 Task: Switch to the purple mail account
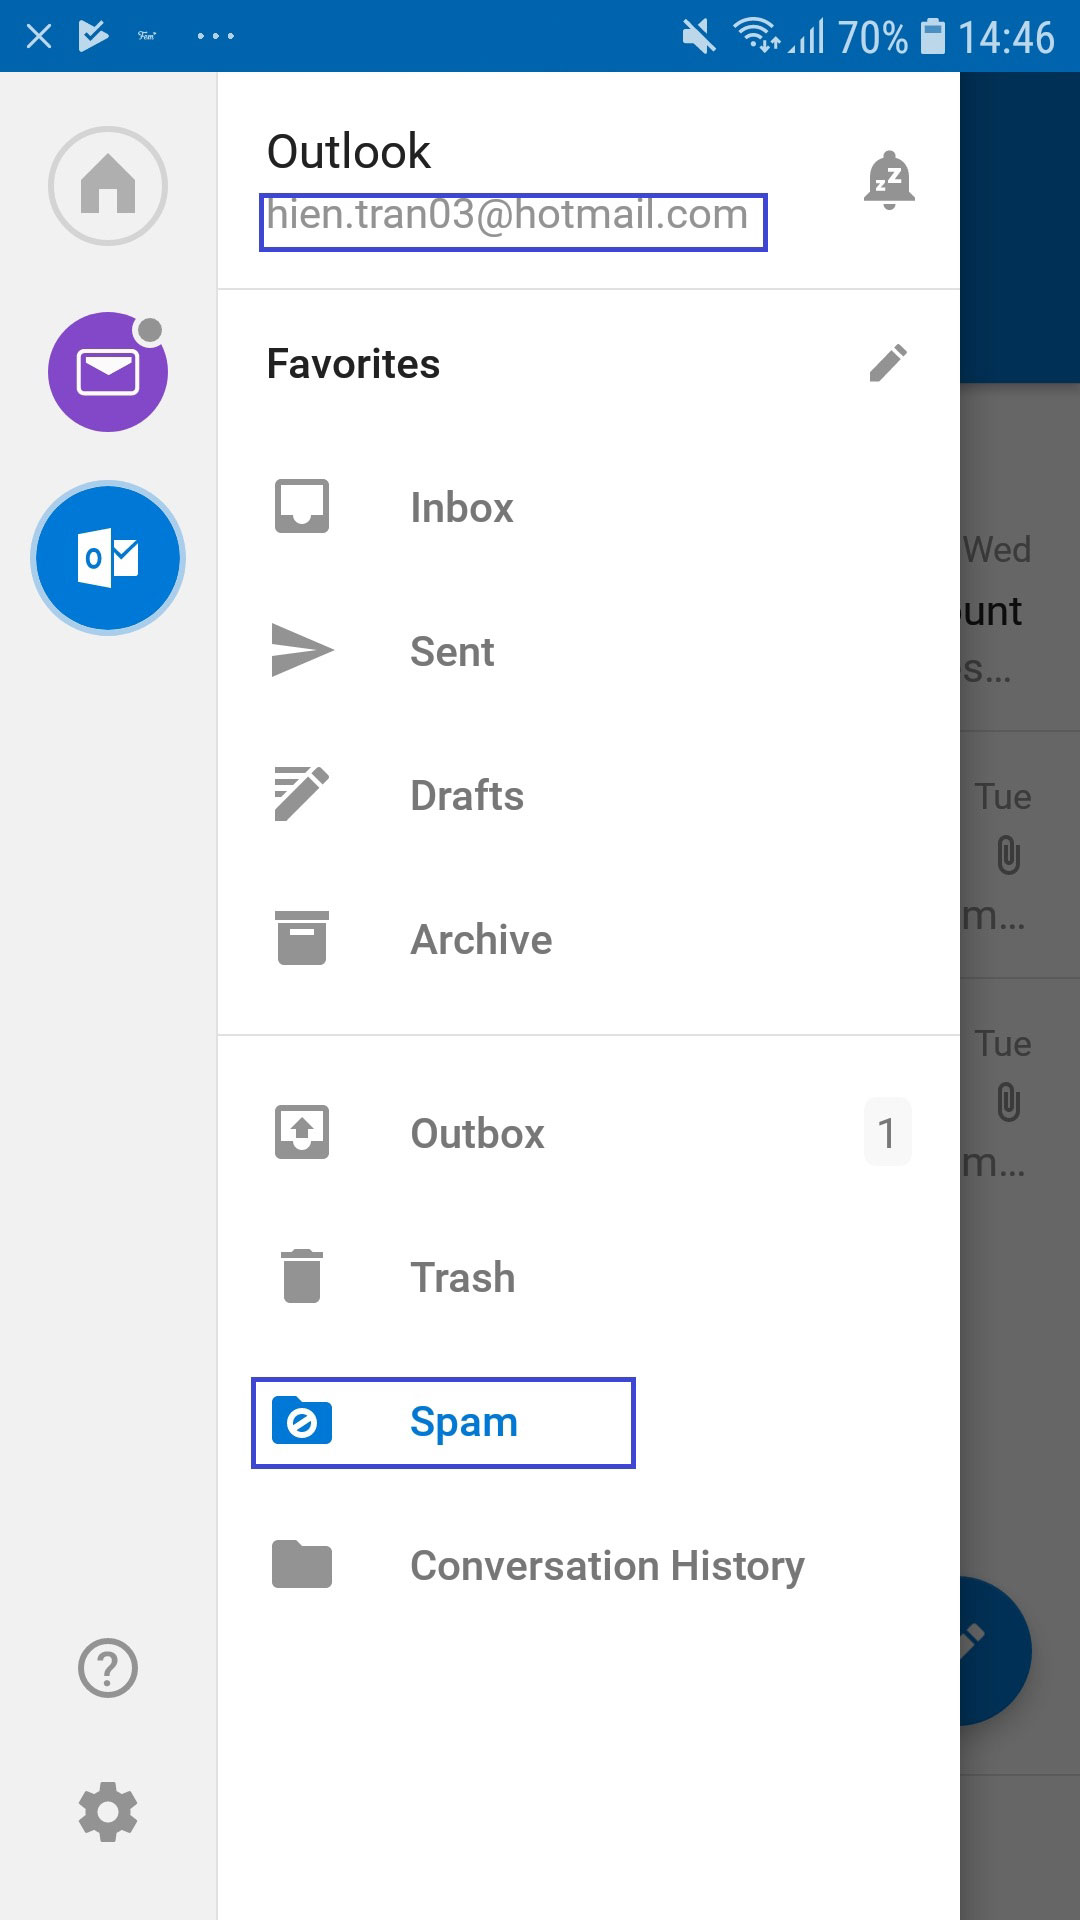[108, 372]
